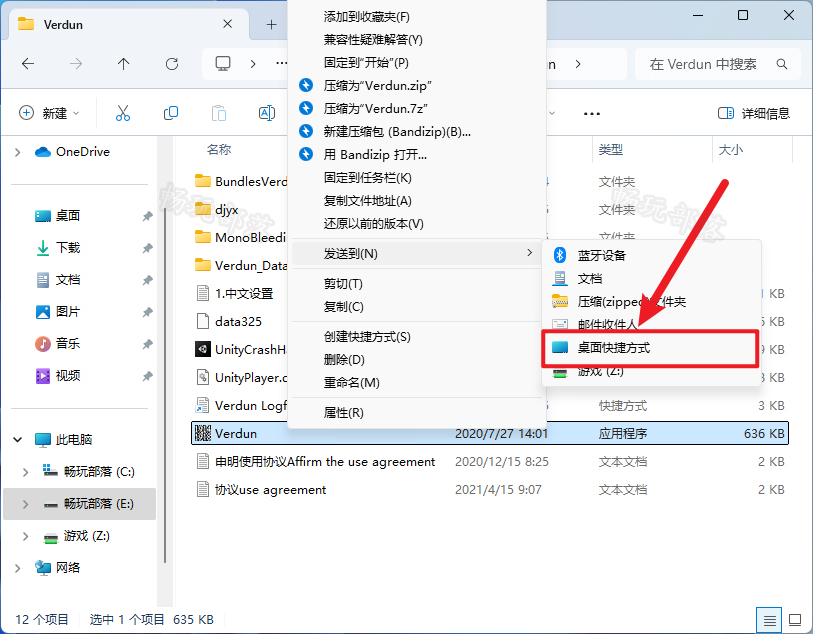Open Documents (文档) quick access
813x634 pixels.
click(x=58, y=280)
